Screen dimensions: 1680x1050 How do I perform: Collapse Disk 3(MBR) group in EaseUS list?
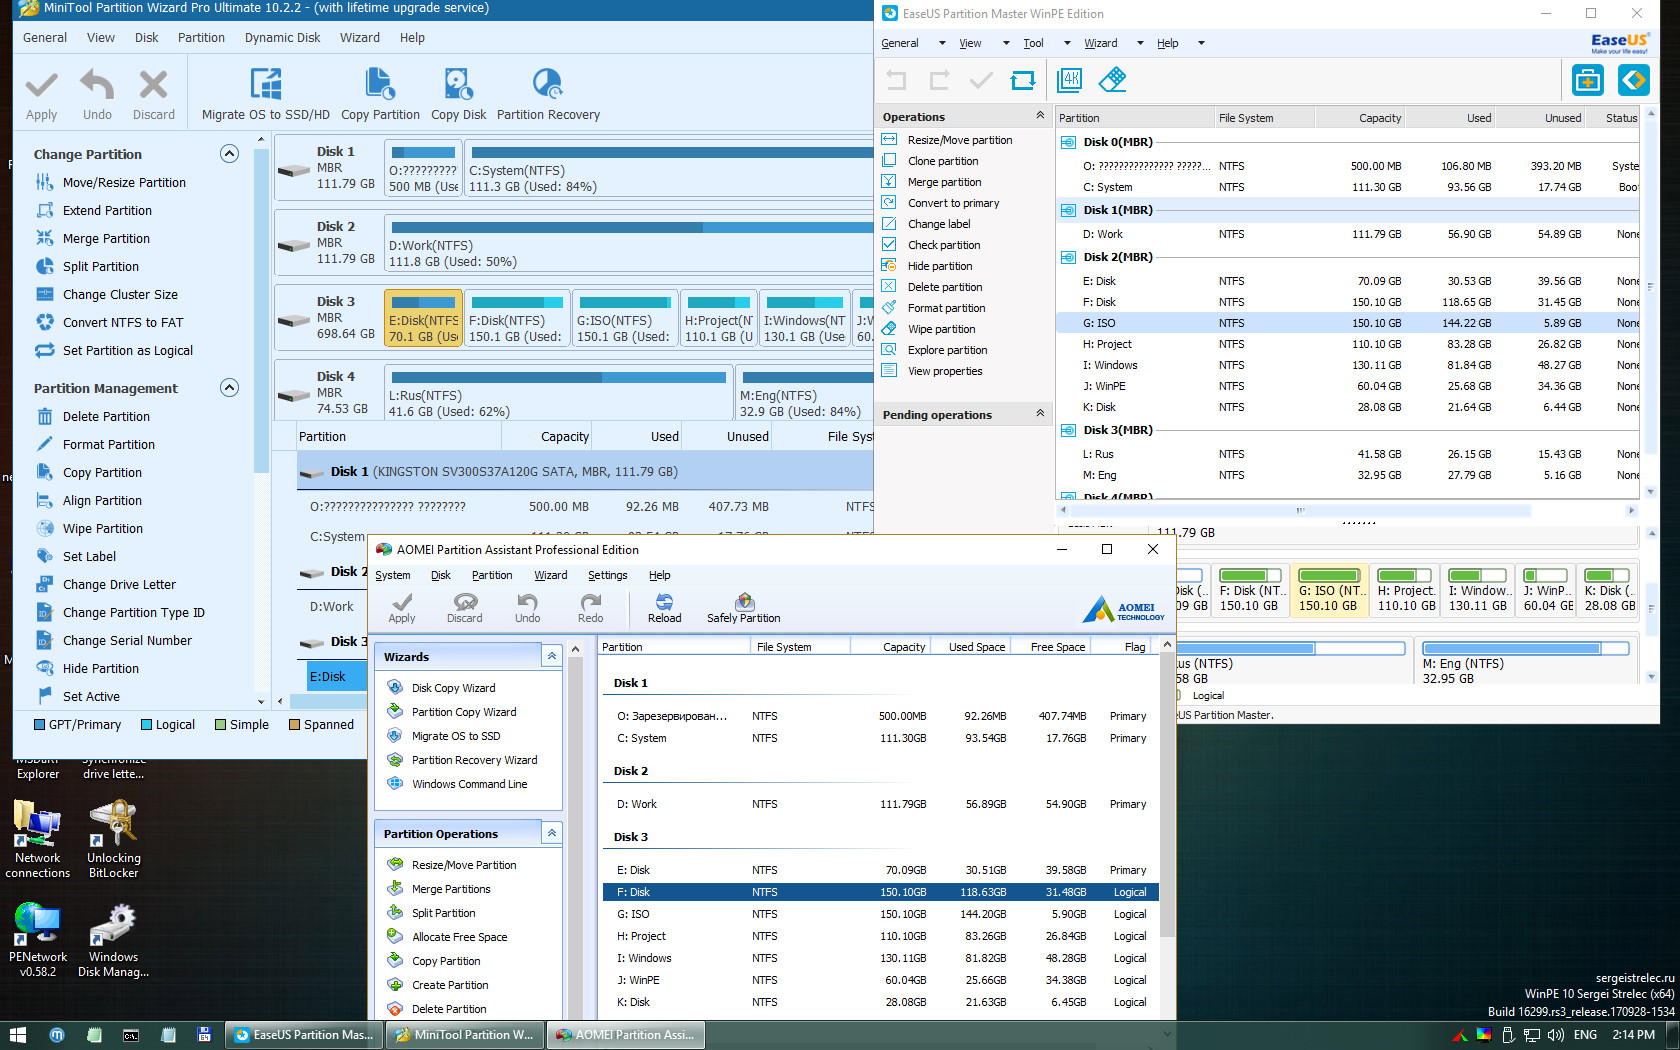tap(1068, 430)
